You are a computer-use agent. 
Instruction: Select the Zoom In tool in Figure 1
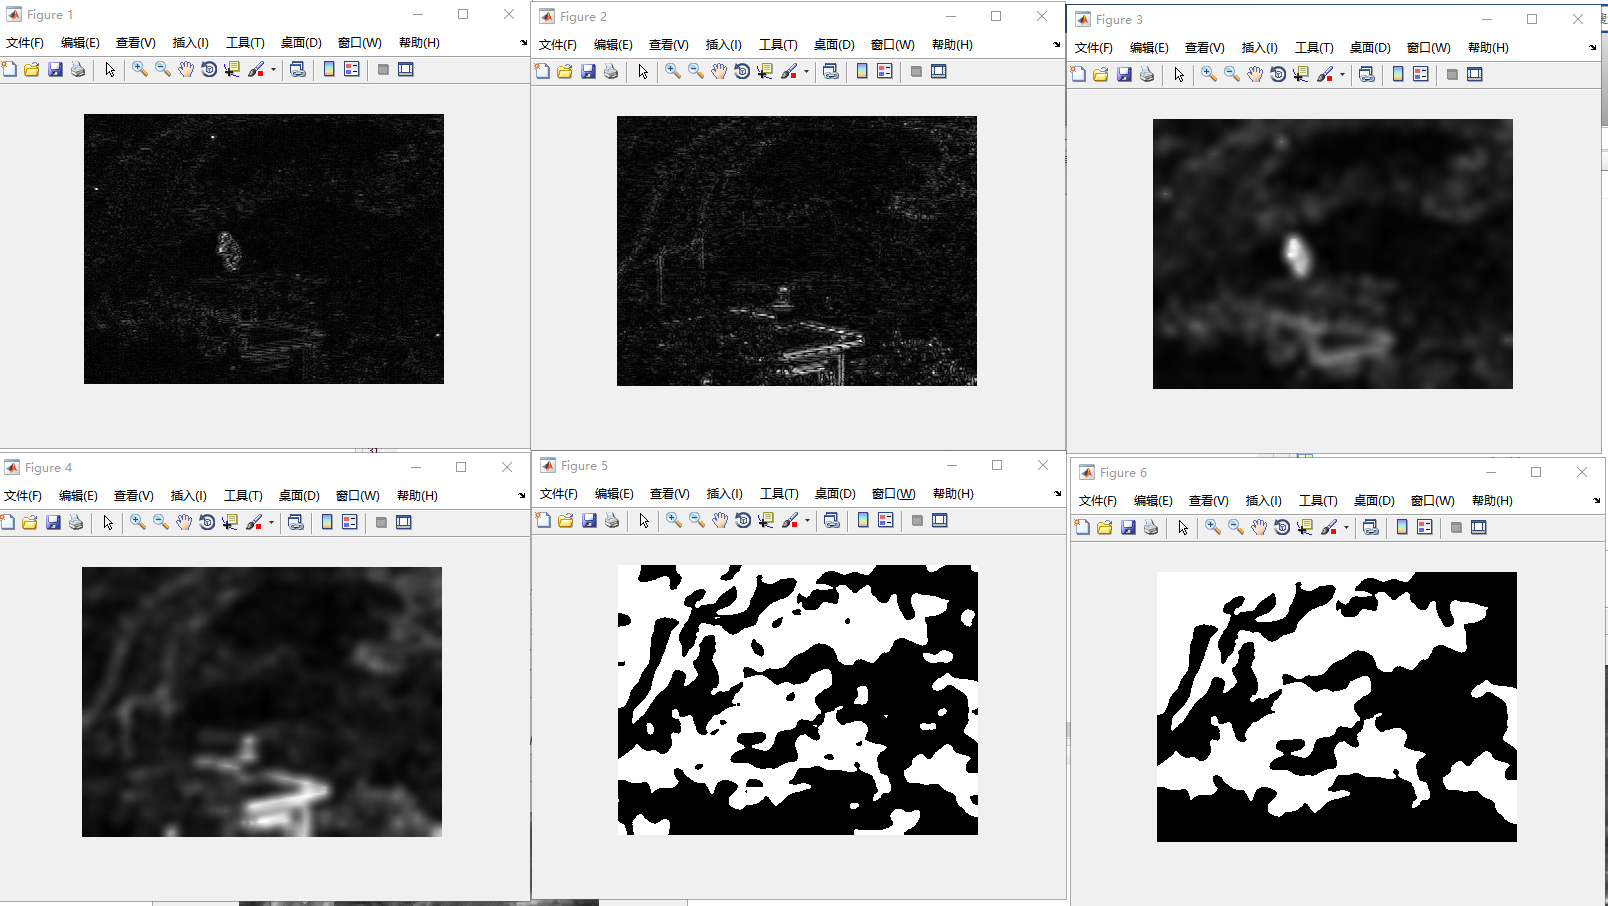[139, 69]
